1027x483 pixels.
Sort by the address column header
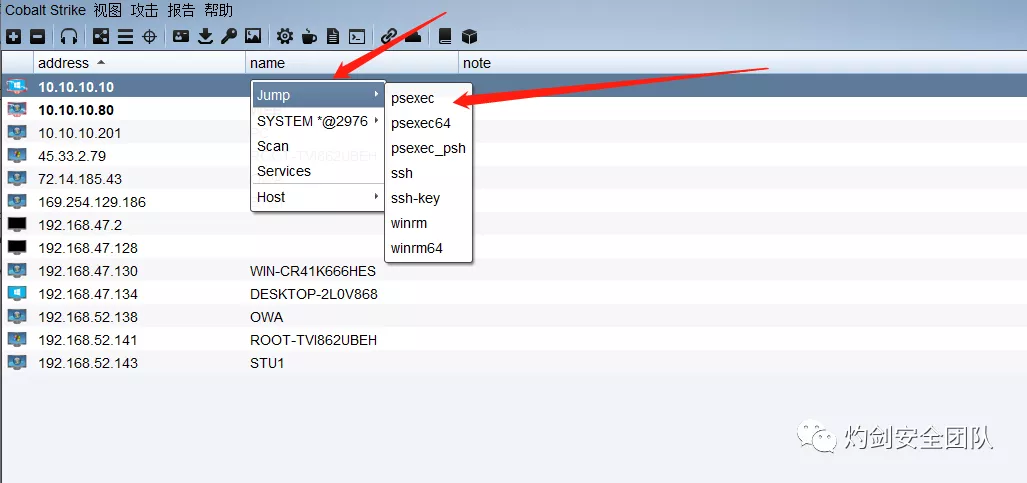click(139, 63)
